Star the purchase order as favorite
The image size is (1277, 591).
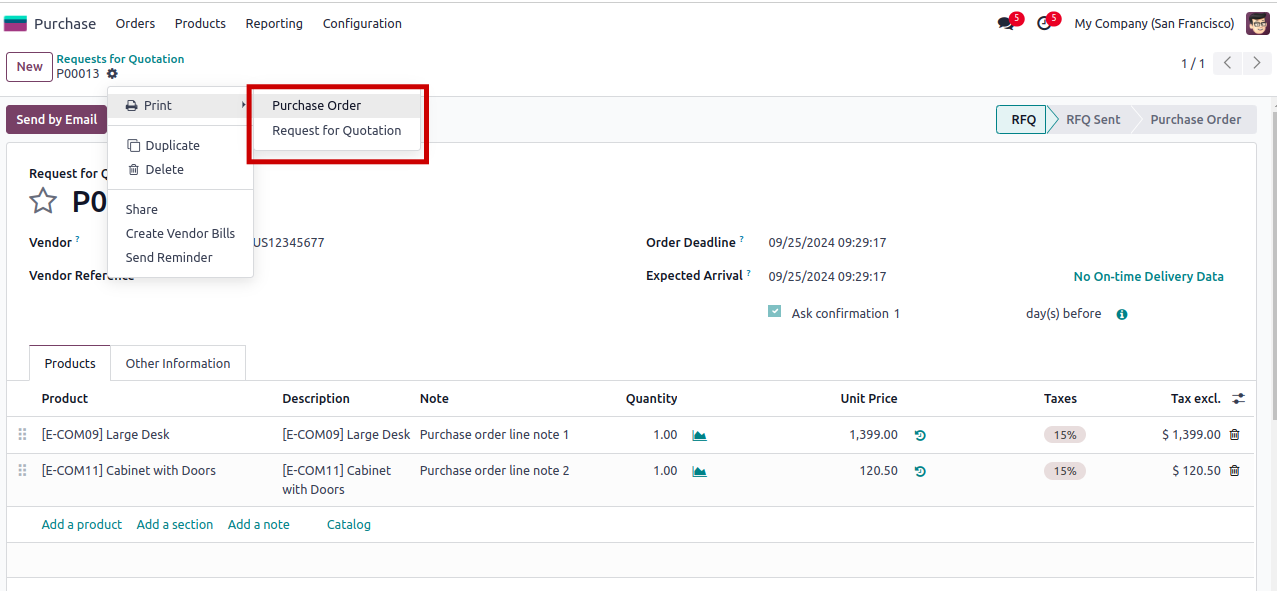tap(43, 201)
